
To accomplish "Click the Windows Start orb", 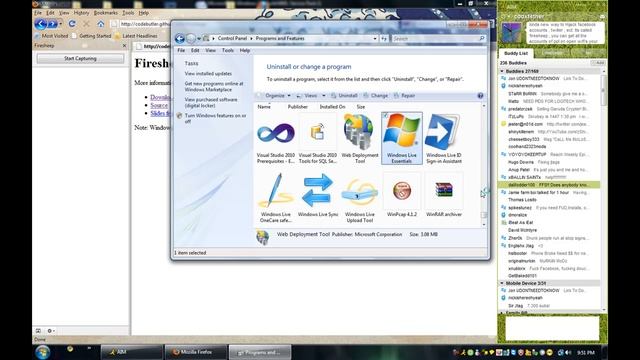I will 42,352.
